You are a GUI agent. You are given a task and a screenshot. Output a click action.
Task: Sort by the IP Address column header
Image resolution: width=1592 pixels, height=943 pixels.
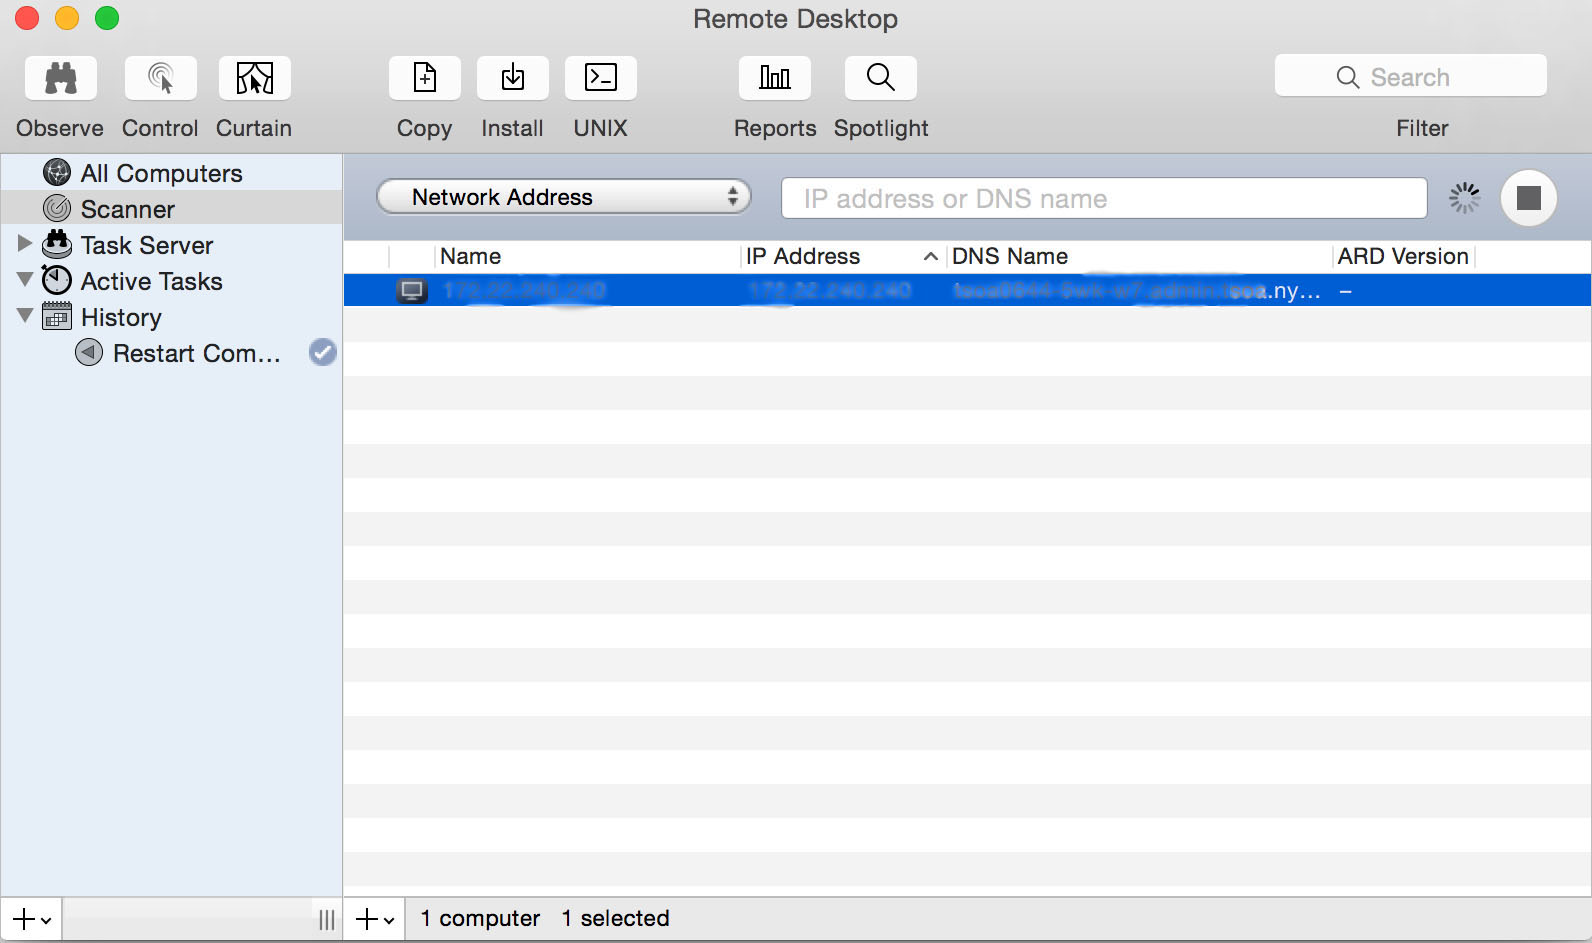[x=803, y=256]
